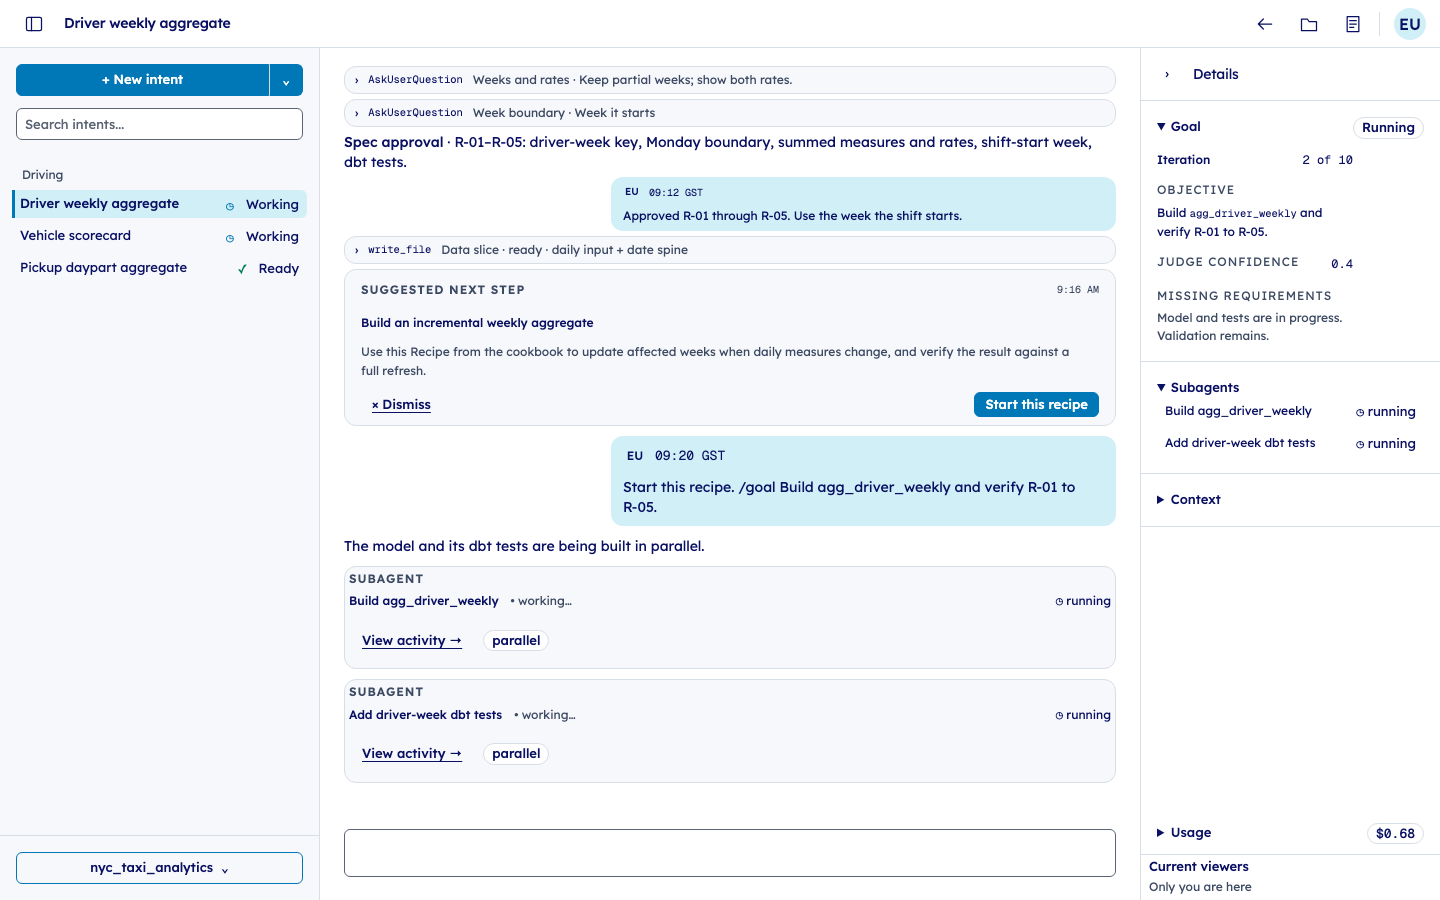The image size is (1440, 900).
Task: Click the back arrow icon in header
Action: (x=1265, y=24)
